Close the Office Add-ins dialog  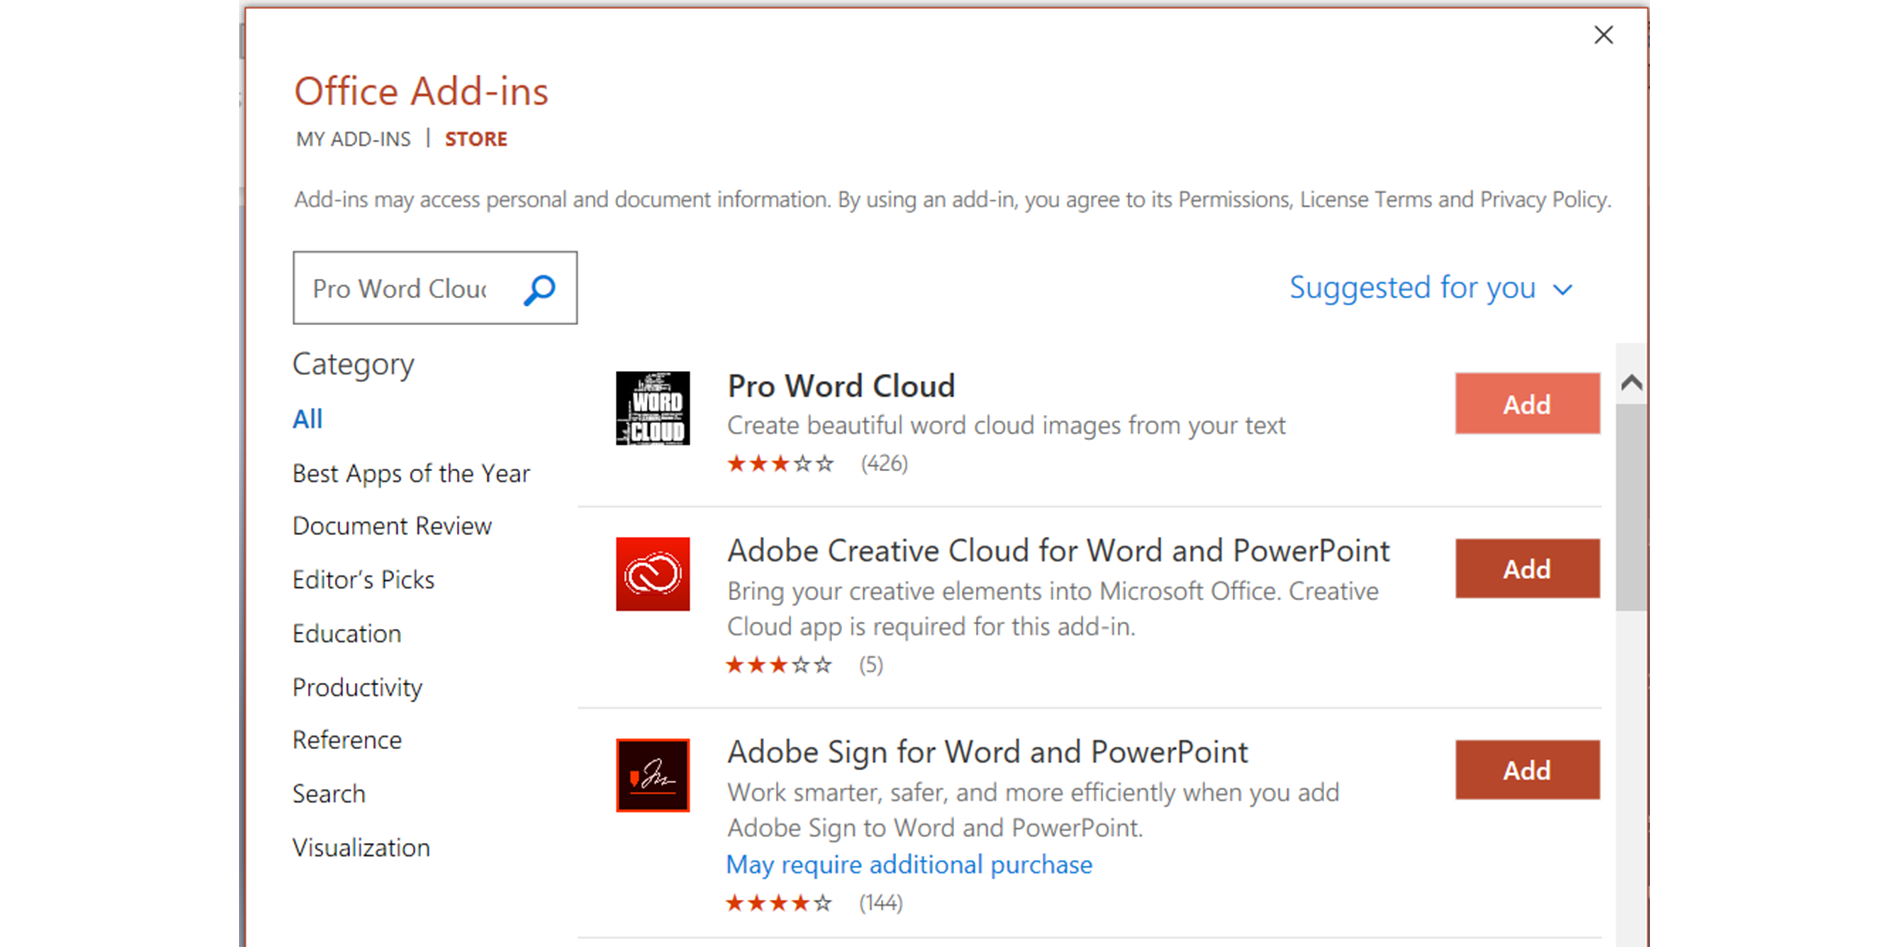click(1604, 35)
